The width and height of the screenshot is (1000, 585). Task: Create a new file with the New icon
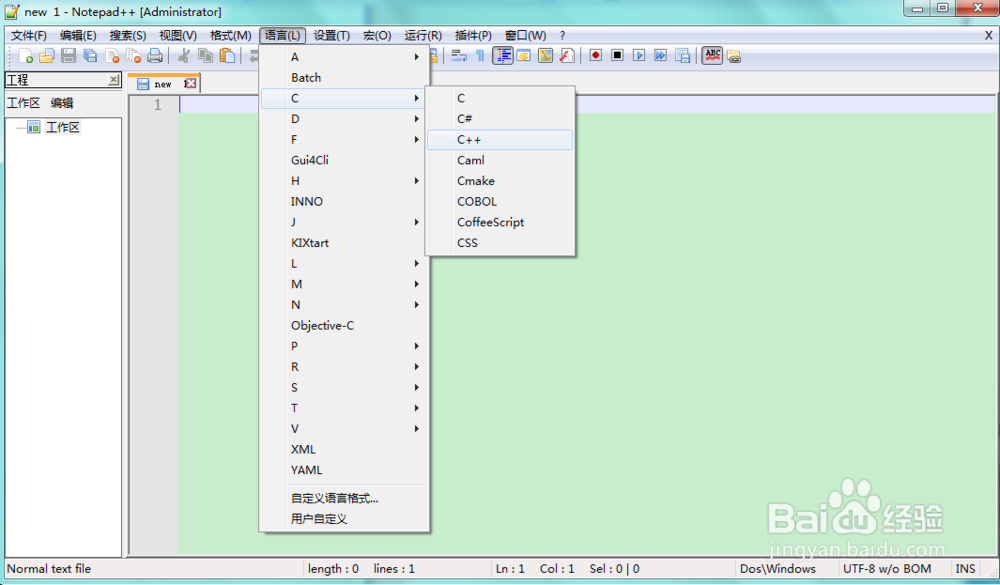[26, 56]
